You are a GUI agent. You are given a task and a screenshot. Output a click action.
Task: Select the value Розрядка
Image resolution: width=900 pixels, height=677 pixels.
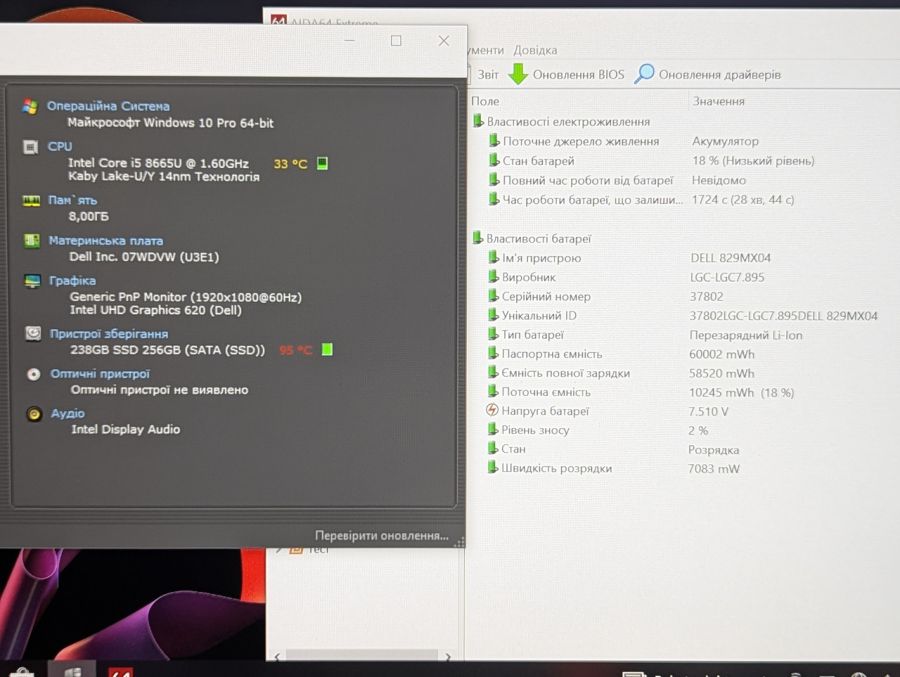click(713, 450)
